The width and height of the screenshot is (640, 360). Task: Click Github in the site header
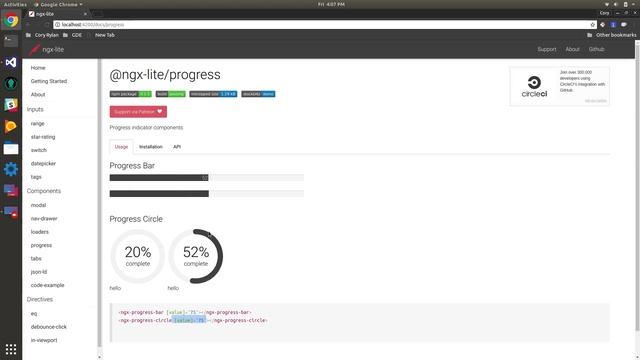[x=596, y=49]
